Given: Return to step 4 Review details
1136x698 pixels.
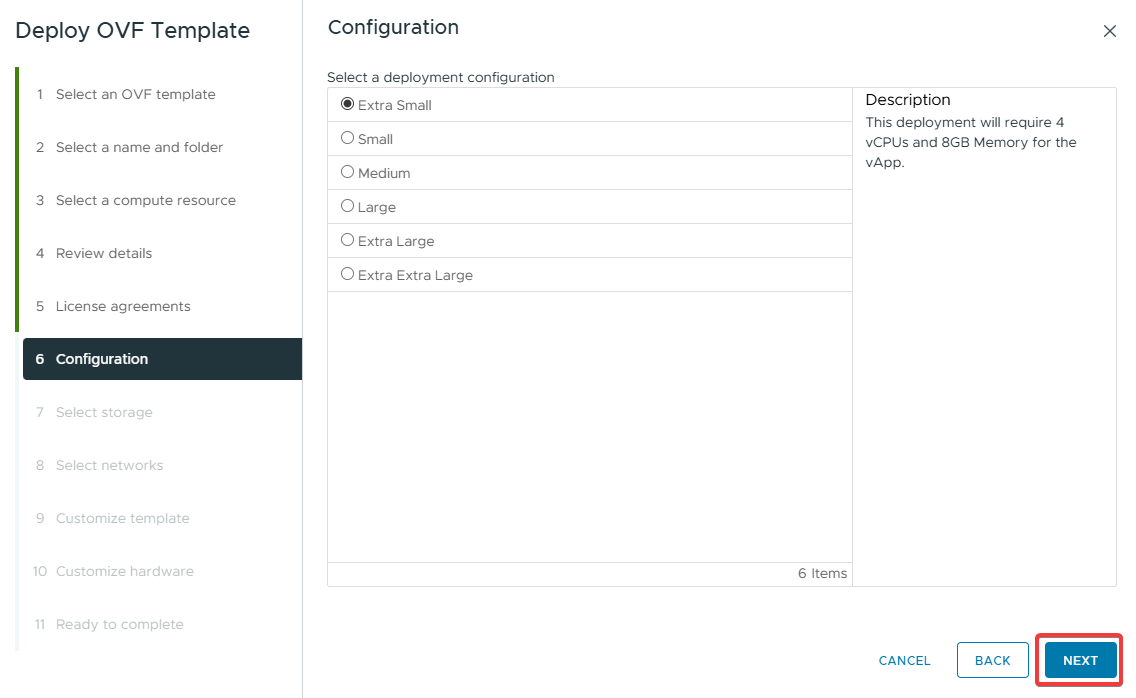Looking at the screenshot, I should tap(104, 253).
